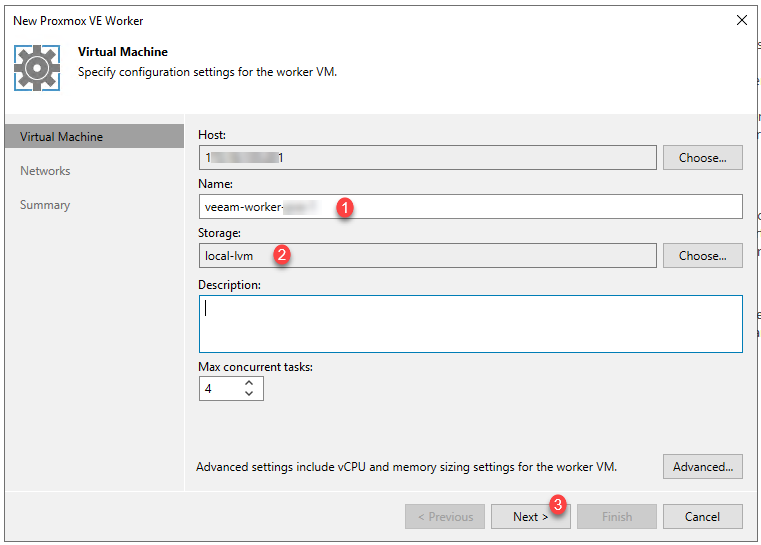Click the advanced settings description text
The width and height of the screenshot is (761, 545).
click(x=406, y=467)
